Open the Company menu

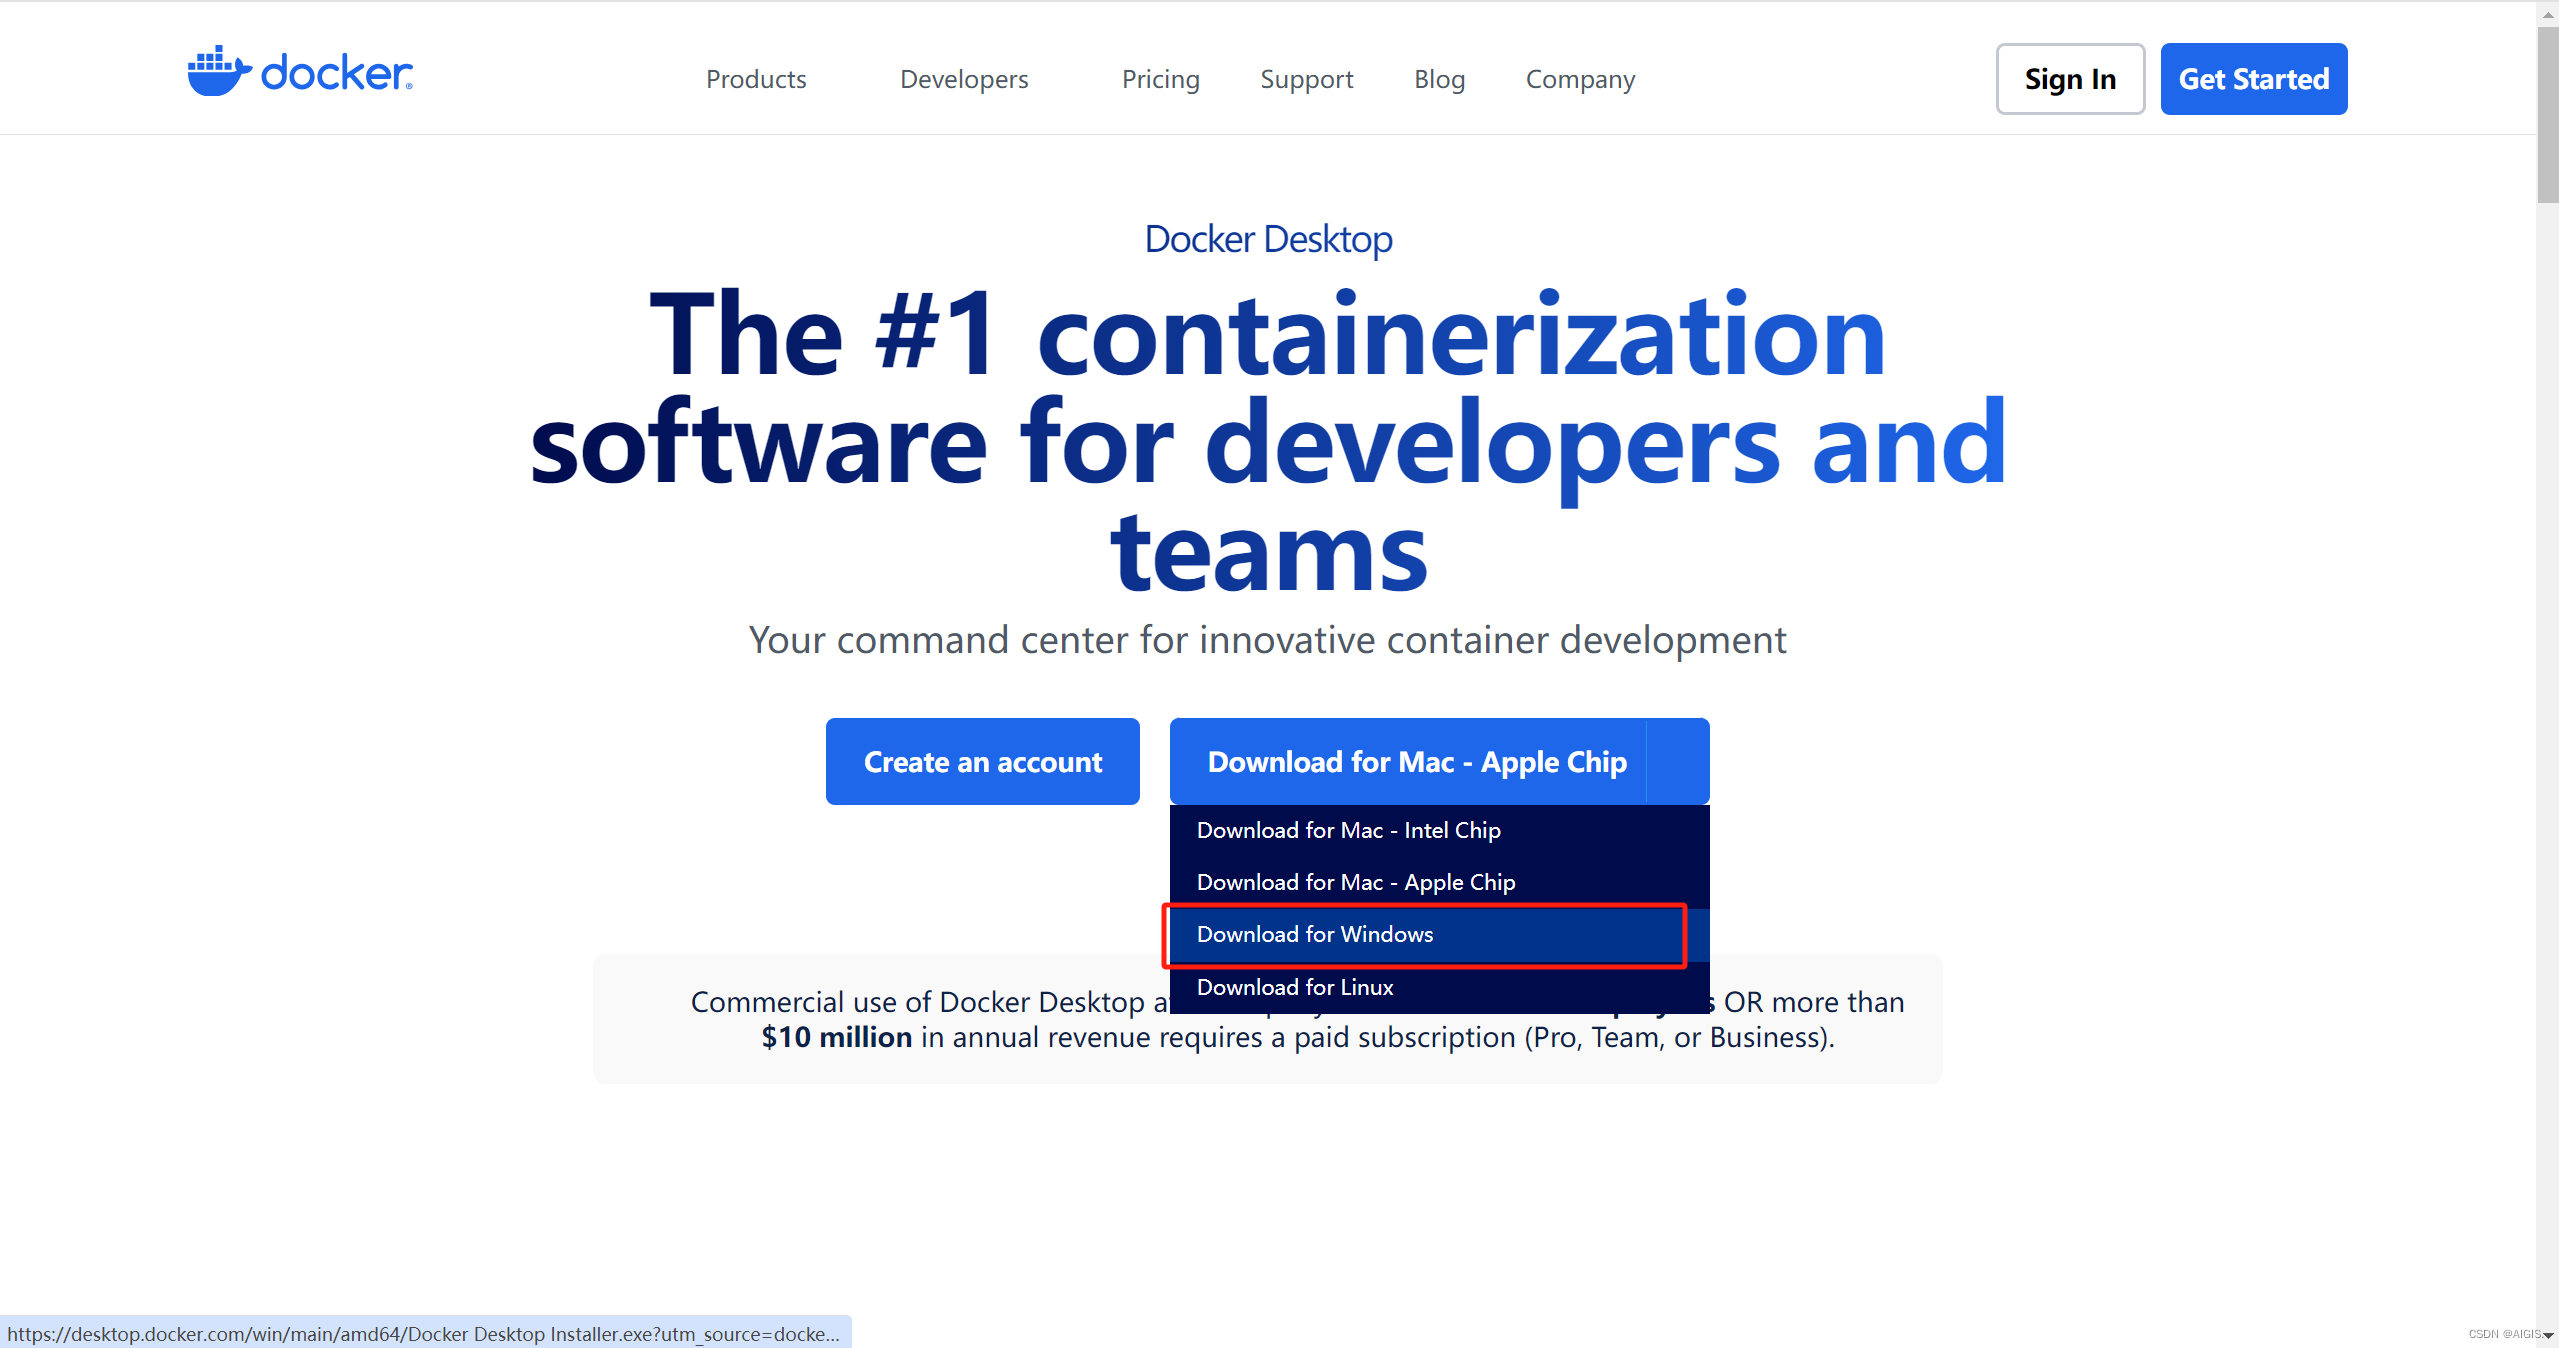point(1580,79)
